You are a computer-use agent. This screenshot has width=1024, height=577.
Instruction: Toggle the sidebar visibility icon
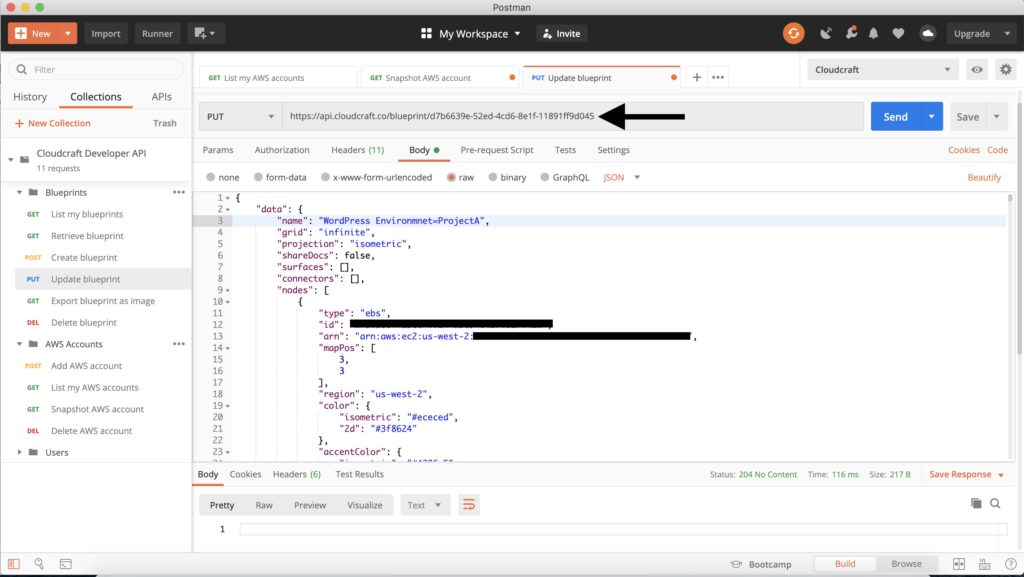click(15, 563)
